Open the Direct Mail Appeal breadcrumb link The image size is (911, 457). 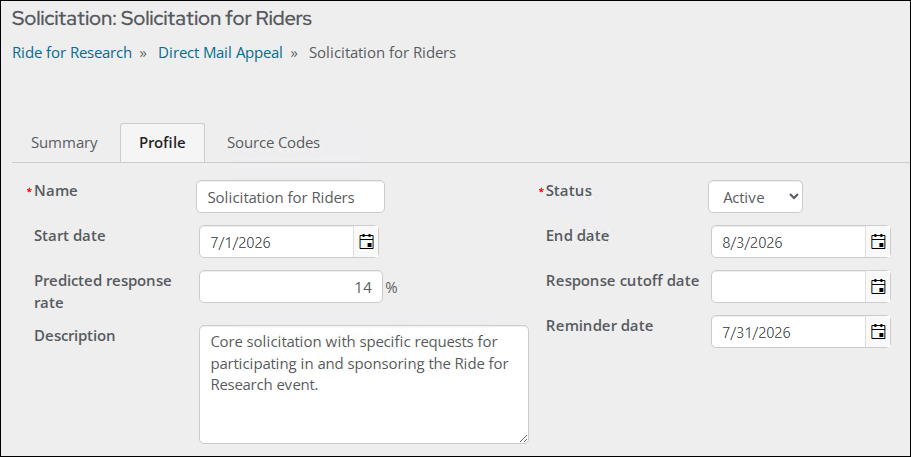(x=220, y=53)
